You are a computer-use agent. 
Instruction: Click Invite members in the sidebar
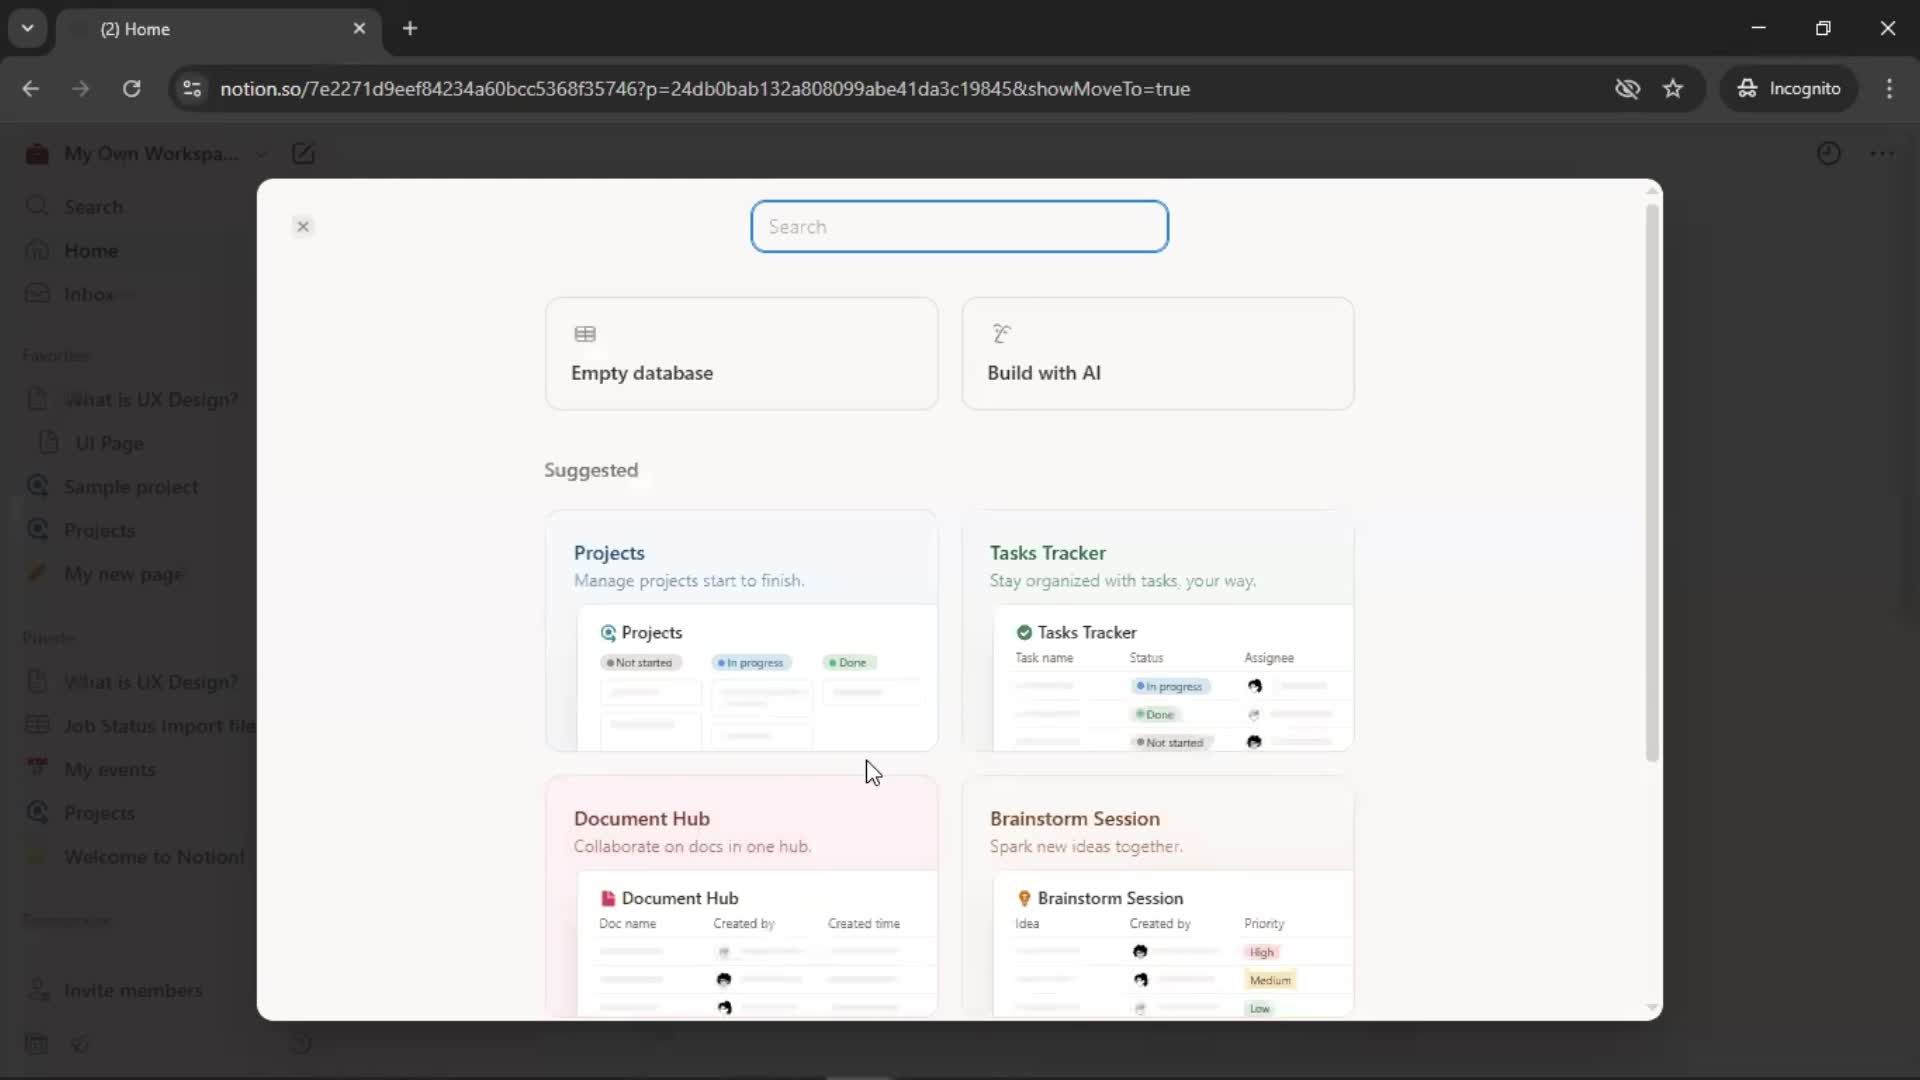click(x=133, y=990)
